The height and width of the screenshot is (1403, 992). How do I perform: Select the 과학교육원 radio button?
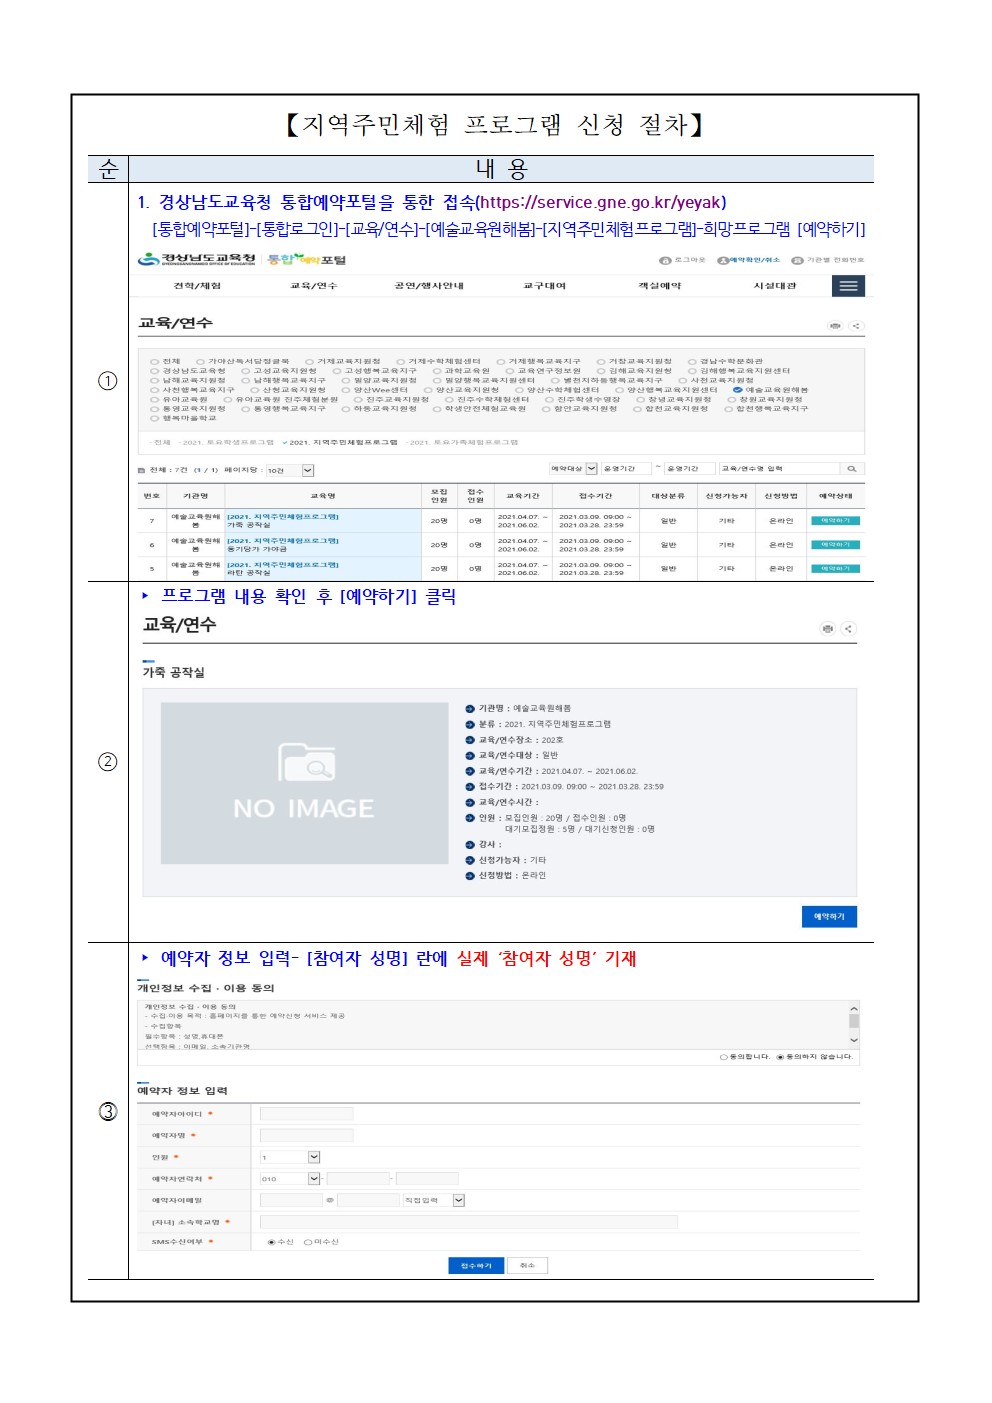[x=437, y=371]
